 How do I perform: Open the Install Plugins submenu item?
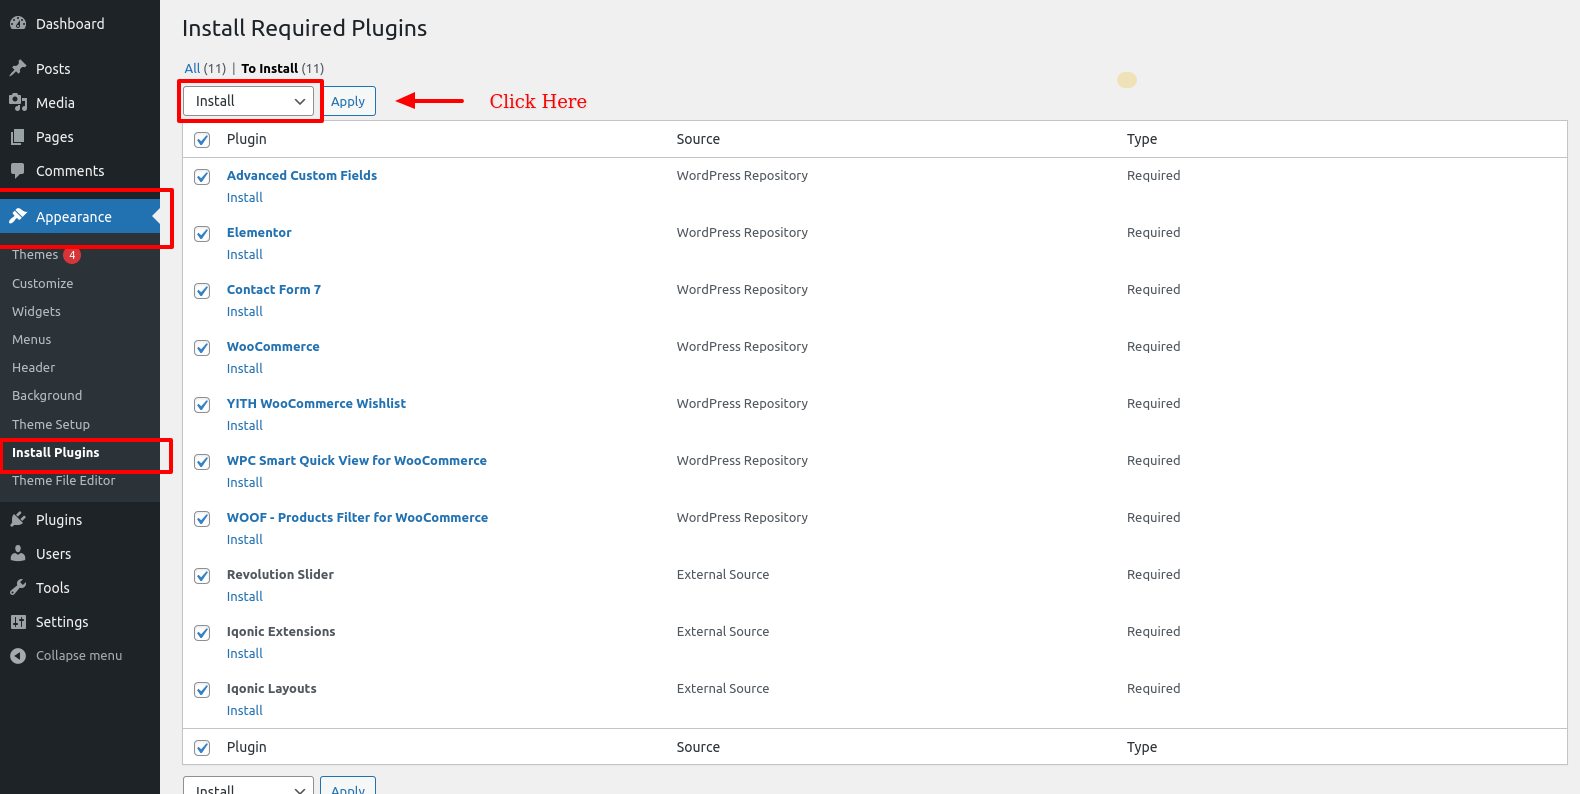80,453
